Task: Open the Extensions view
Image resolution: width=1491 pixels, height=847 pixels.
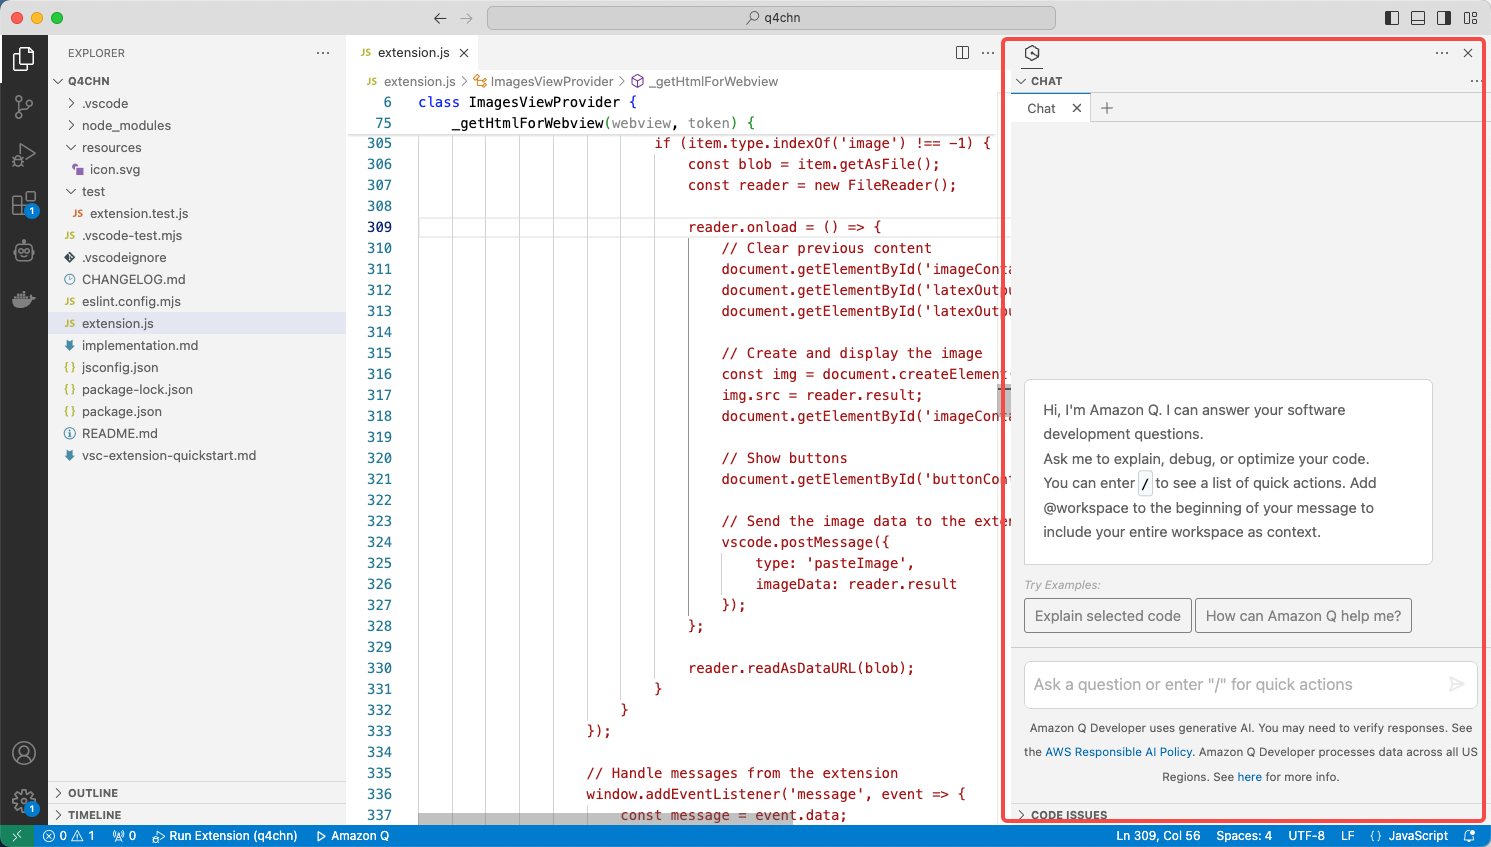Action: click(x=24, y=203)
